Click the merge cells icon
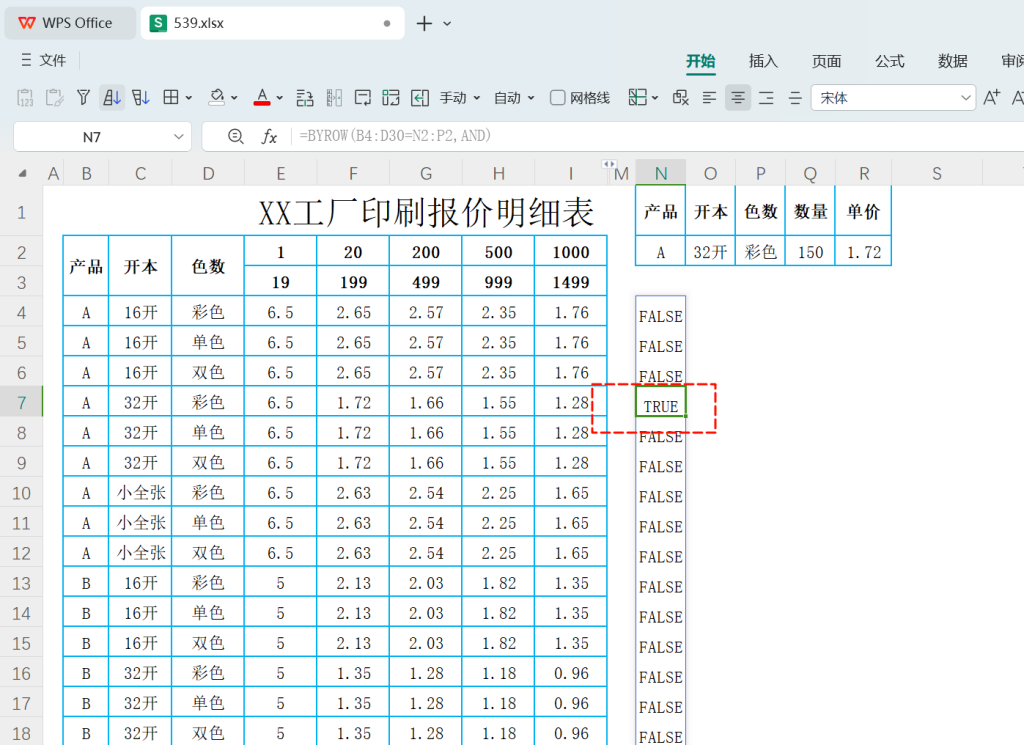Image resolution: width=1024 pixels, height=745 pixels. (x=391, y=98)
